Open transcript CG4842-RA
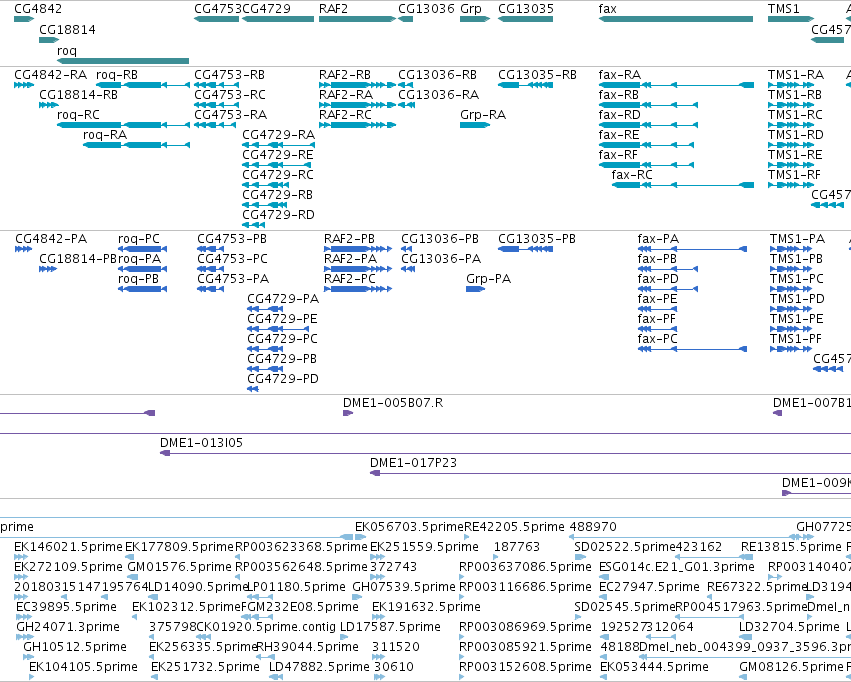 click(x=24, y=85)
